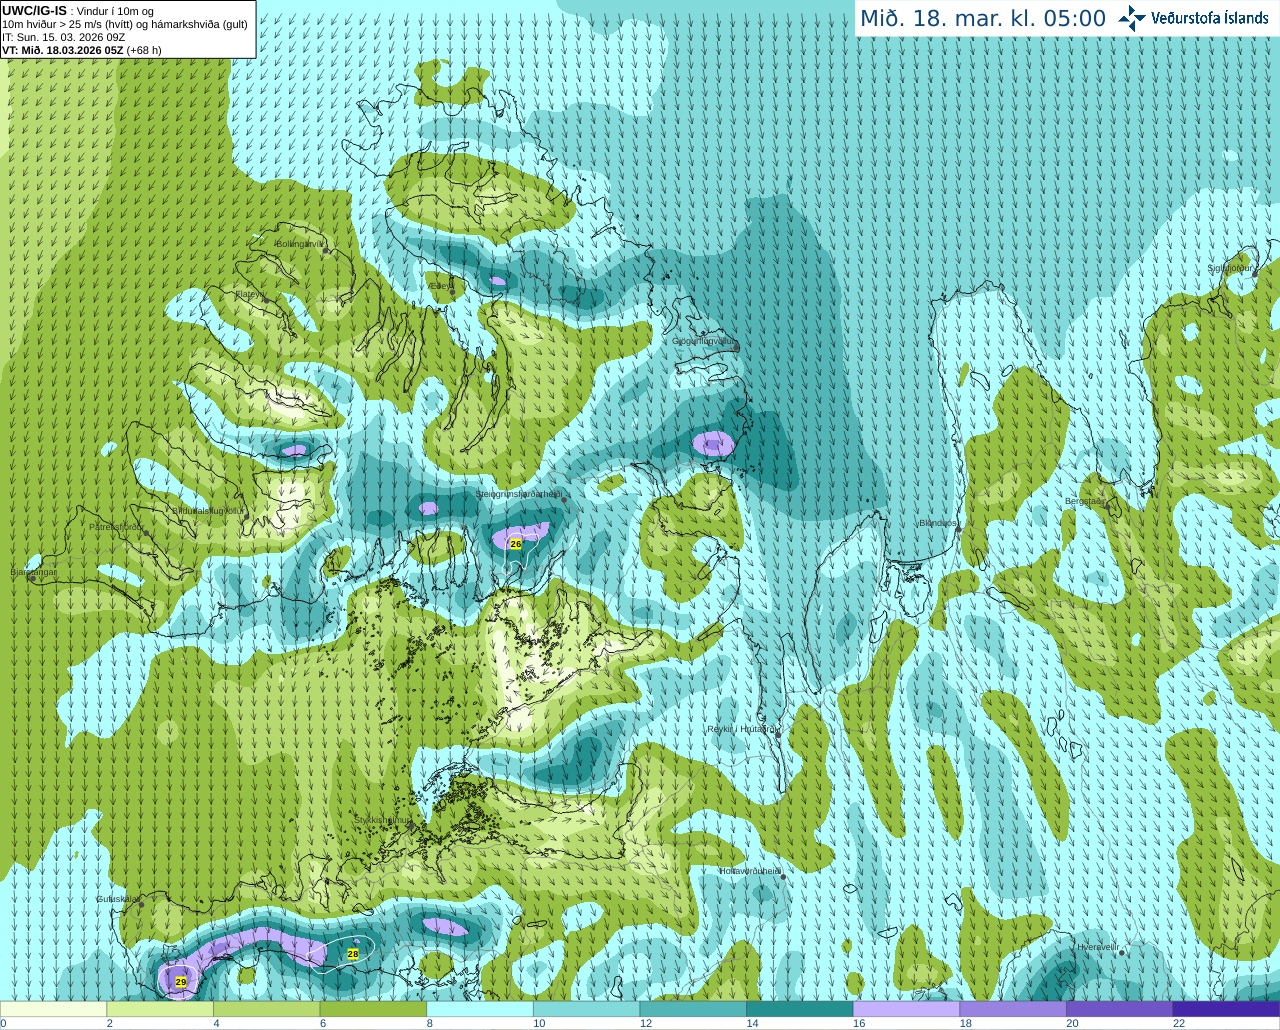This screenshot has width=1280, height=1030.
Task: Click the 6–8 m/s green legend swatch
Action: point(373,1009)
